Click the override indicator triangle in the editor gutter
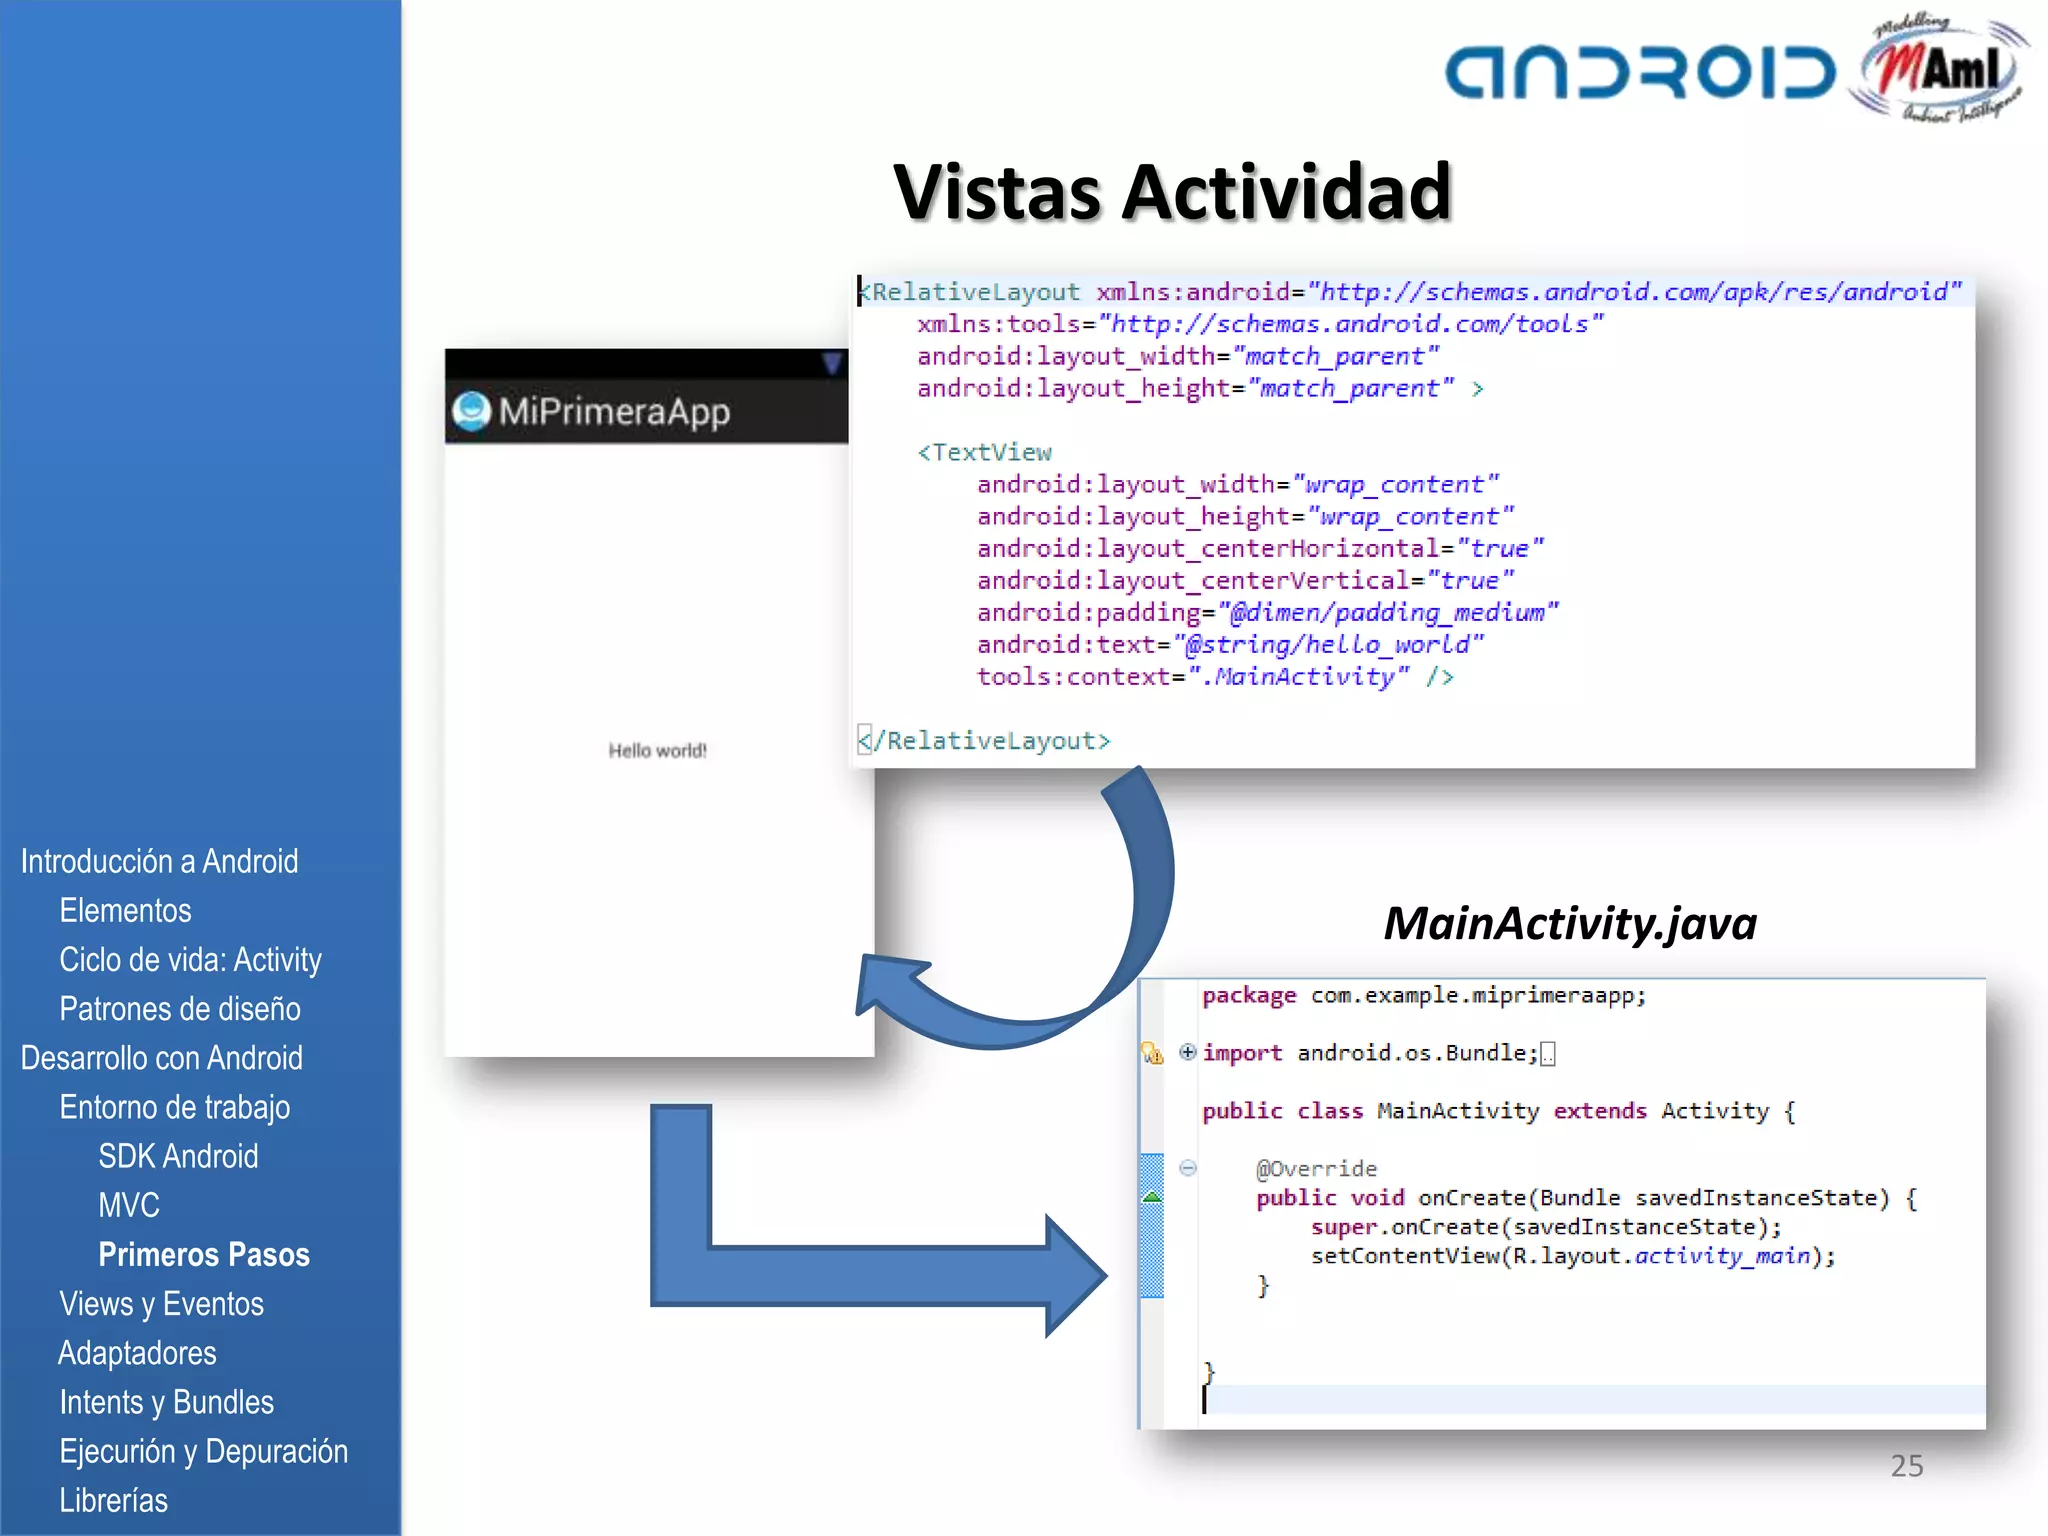2048x1536 pixels. tap(1152, 1196)
